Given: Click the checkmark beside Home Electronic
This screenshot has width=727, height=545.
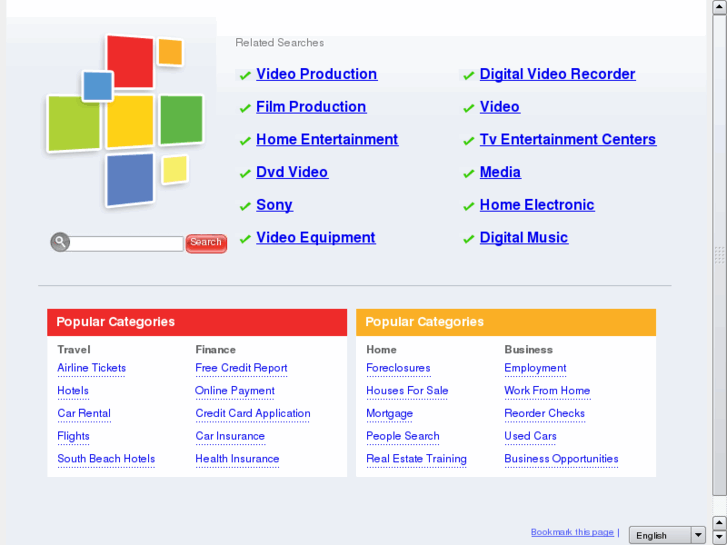Looking at the screenshot, I should pos(469,206).
